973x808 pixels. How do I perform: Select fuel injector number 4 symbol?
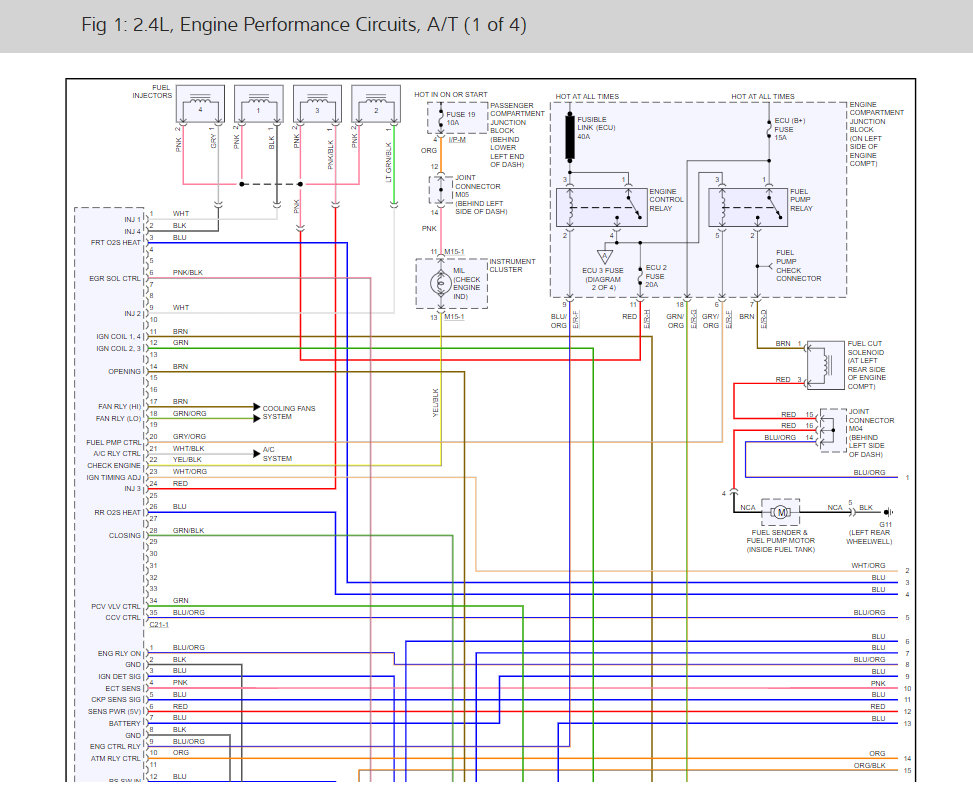tap(200, 104)
